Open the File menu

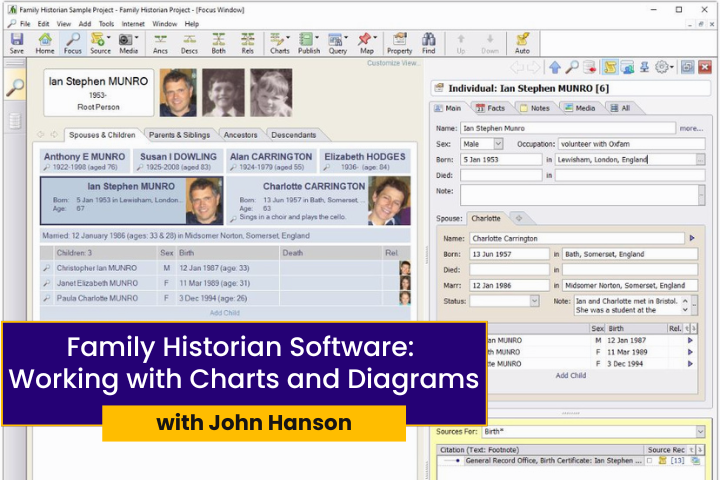pyautogui.click(x=25, y=24)
